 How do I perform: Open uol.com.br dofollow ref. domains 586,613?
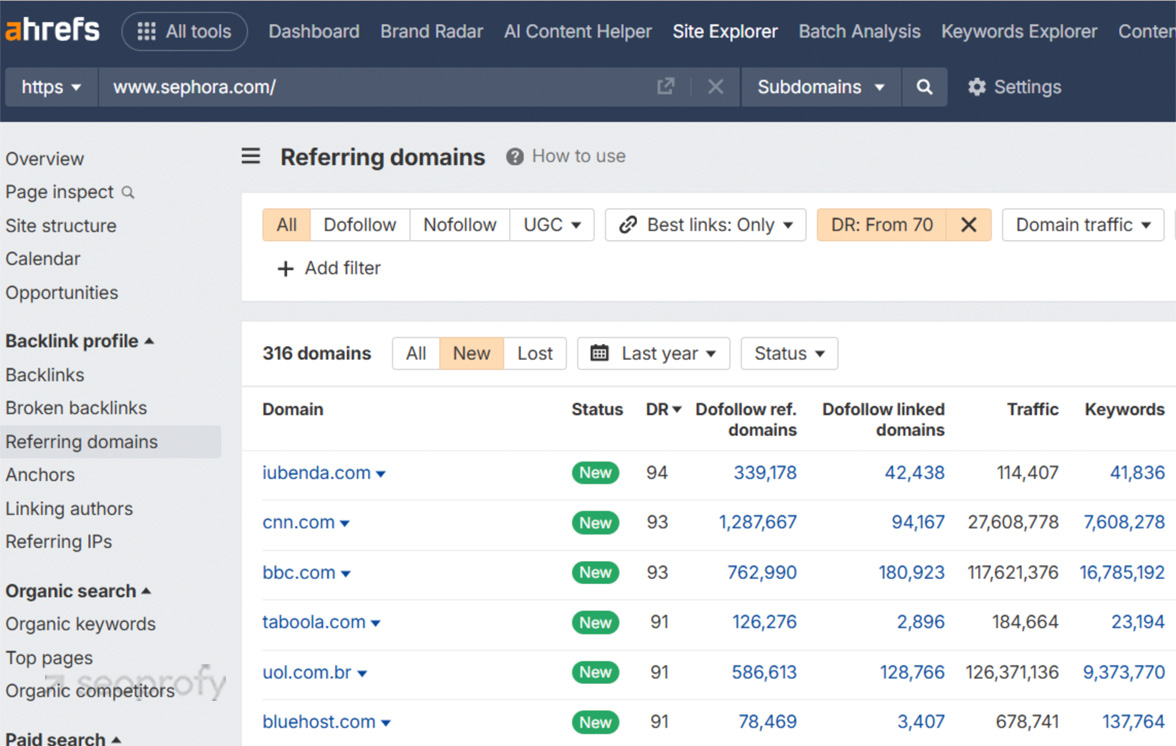[x=764, y=672]
